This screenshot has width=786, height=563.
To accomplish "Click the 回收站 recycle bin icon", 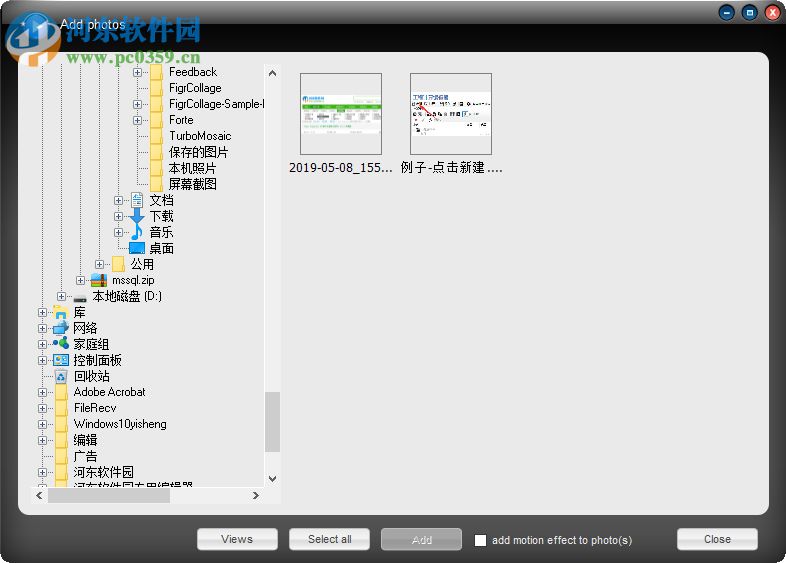I will tap(61, 377).
